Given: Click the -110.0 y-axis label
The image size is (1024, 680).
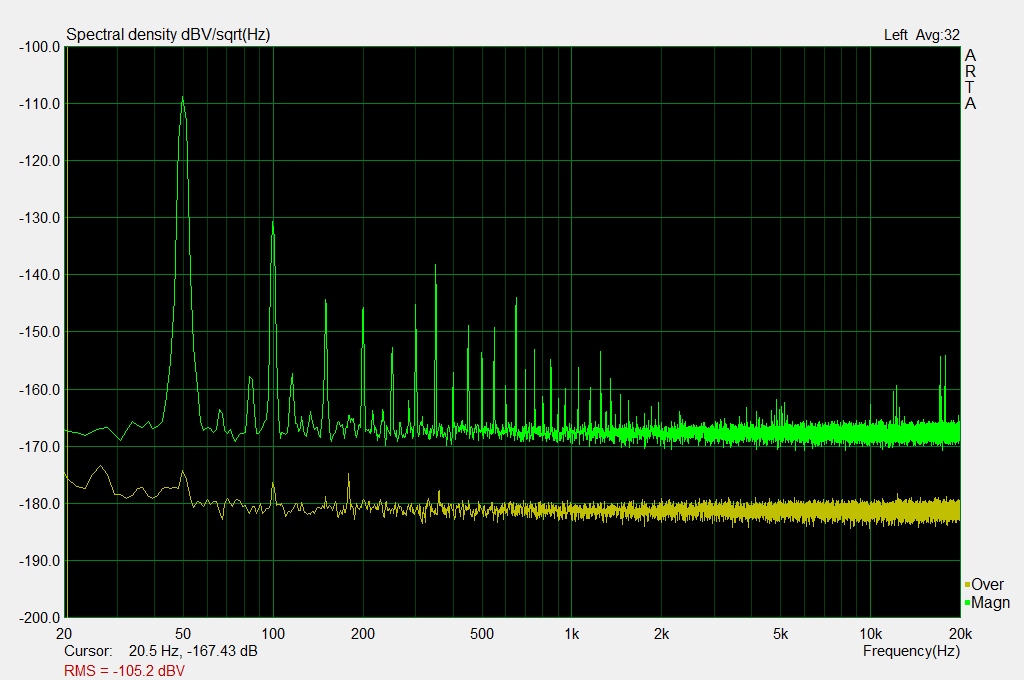Looking at the screenshot, I should [x=40, y=104].
